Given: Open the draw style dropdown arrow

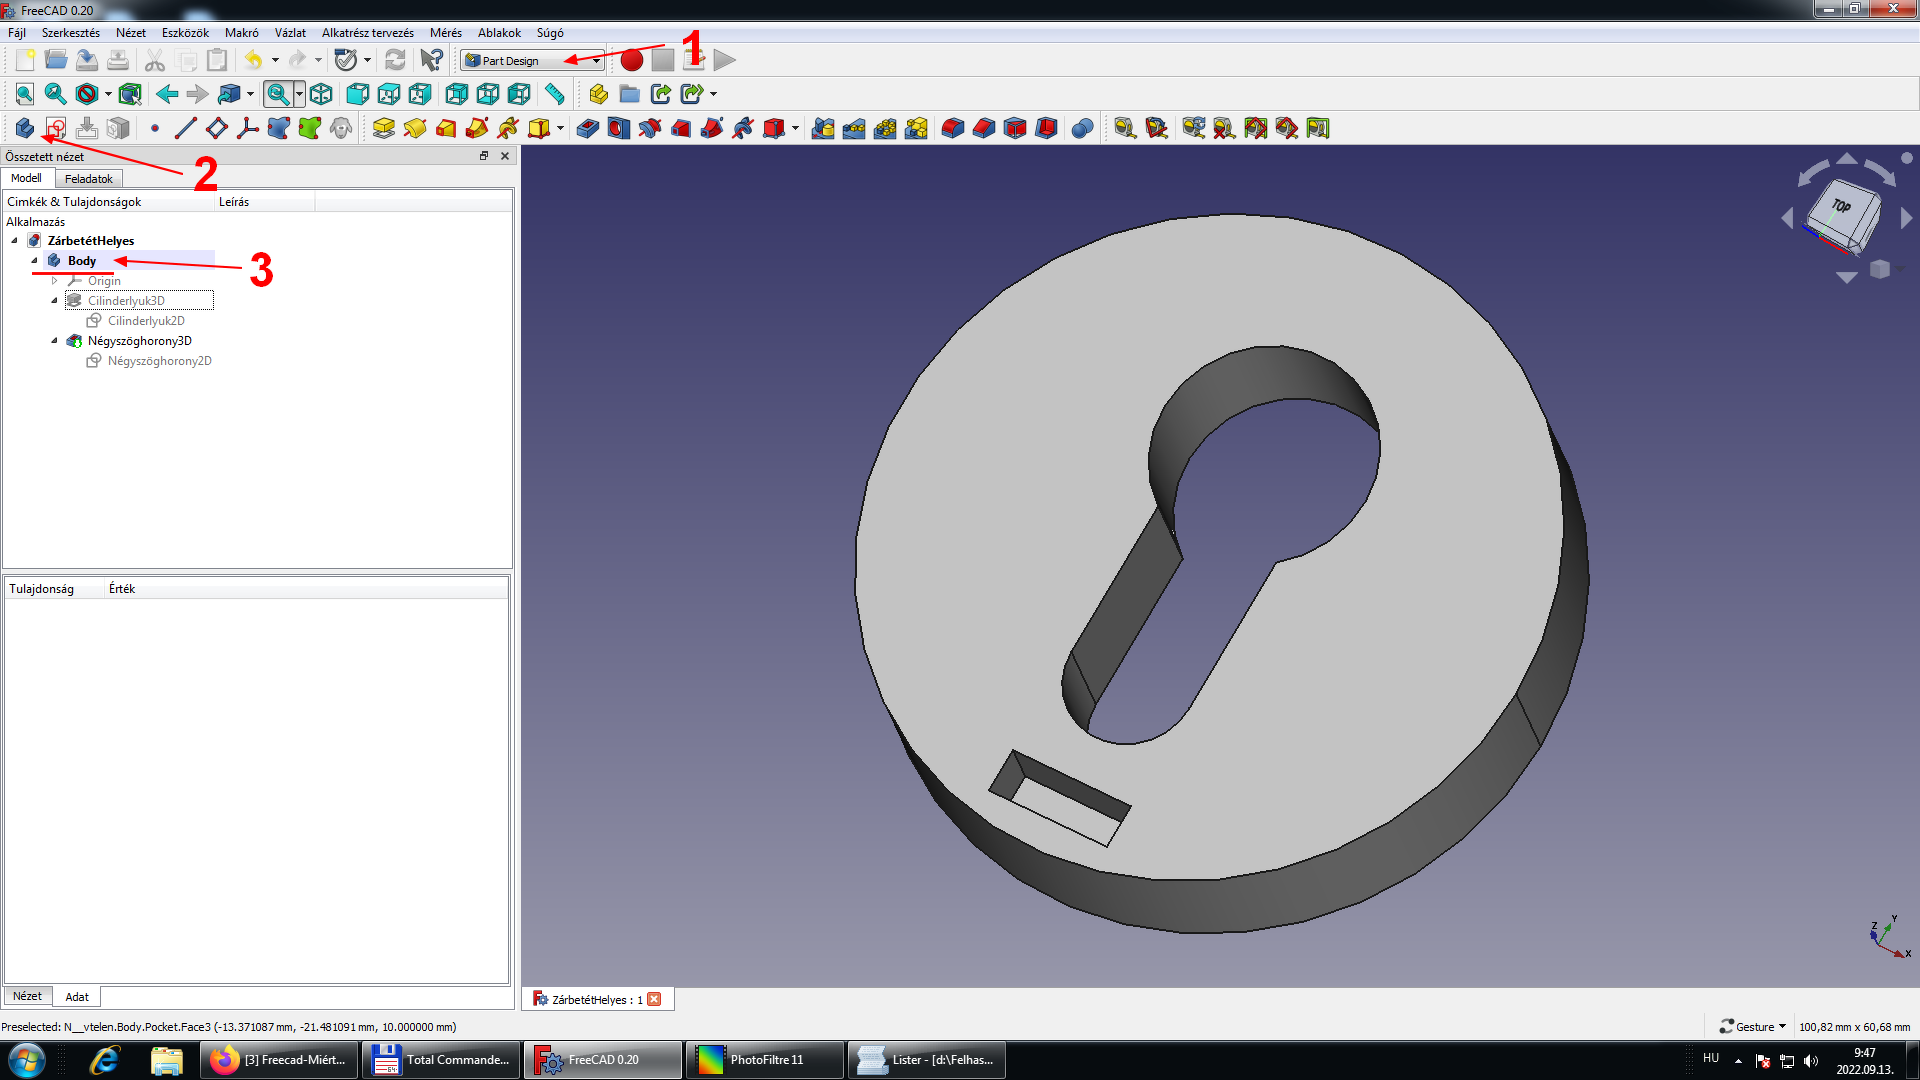Looking at the screenshot, I should (108, 94).
